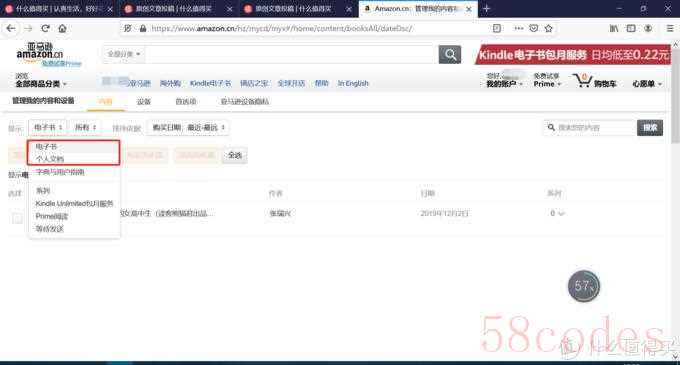
Task: Open the 购买日期 sort order dropdown
Action: (188, 127)
